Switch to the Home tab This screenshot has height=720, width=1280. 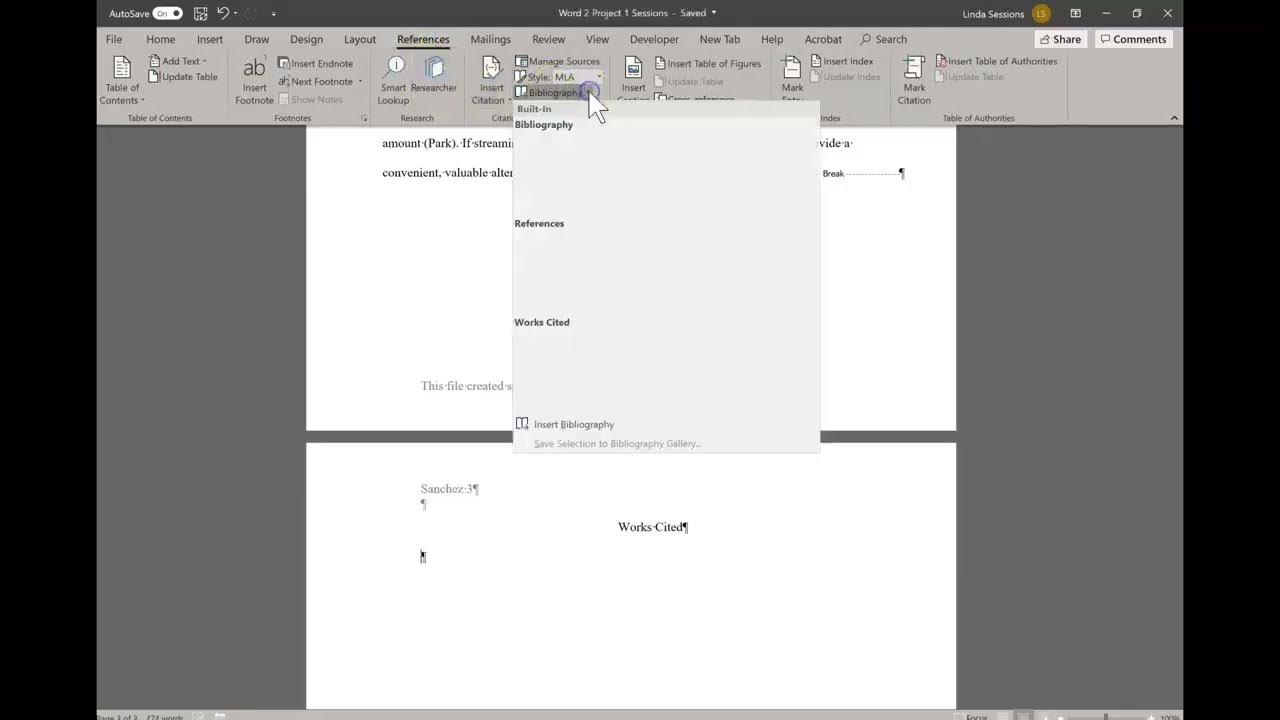tap(160, 39)
